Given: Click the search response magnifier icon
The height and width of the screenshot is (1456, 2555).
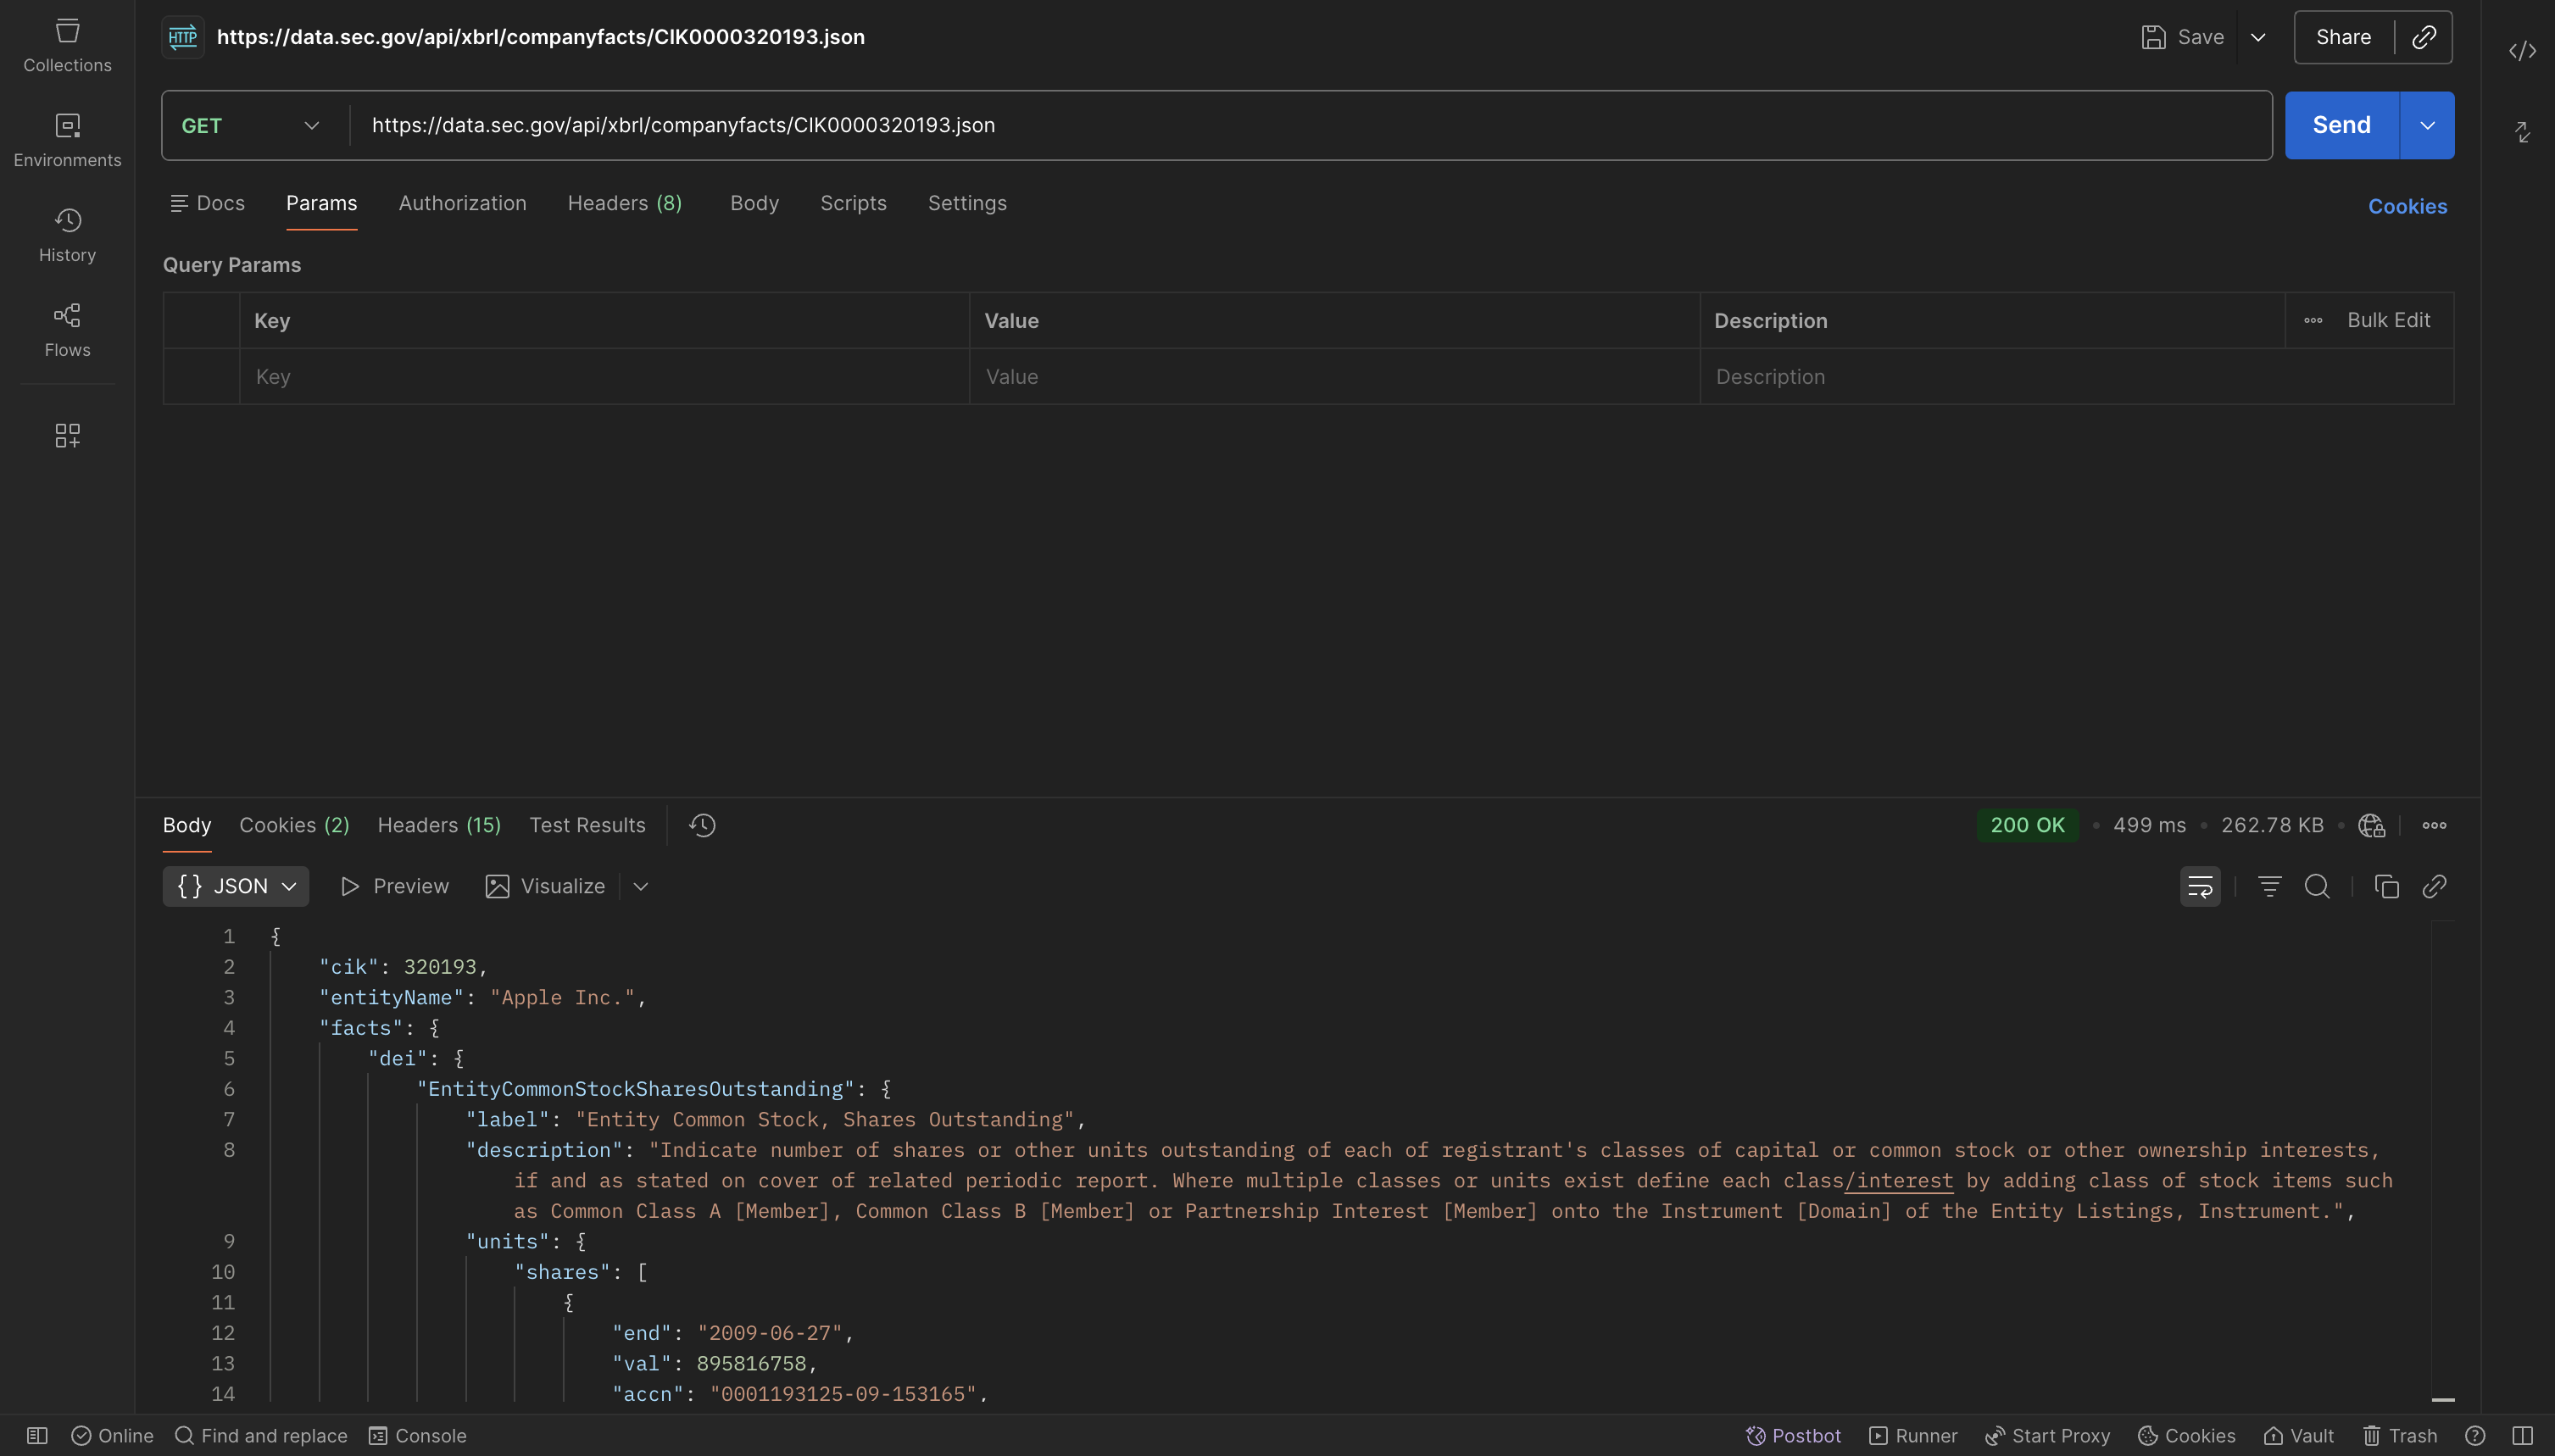Looking at the screenshot, I should pos(2316,886).
